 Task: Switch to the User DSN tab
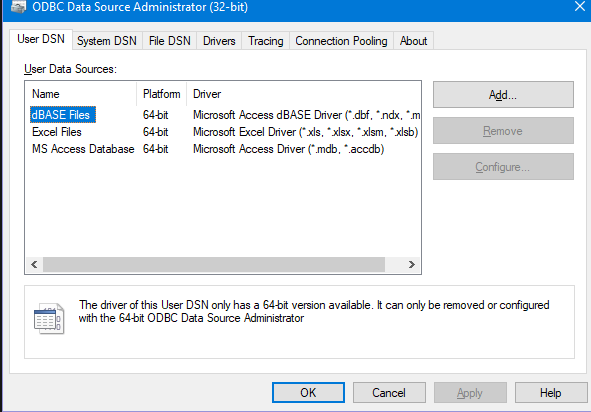tap(41, 39)
